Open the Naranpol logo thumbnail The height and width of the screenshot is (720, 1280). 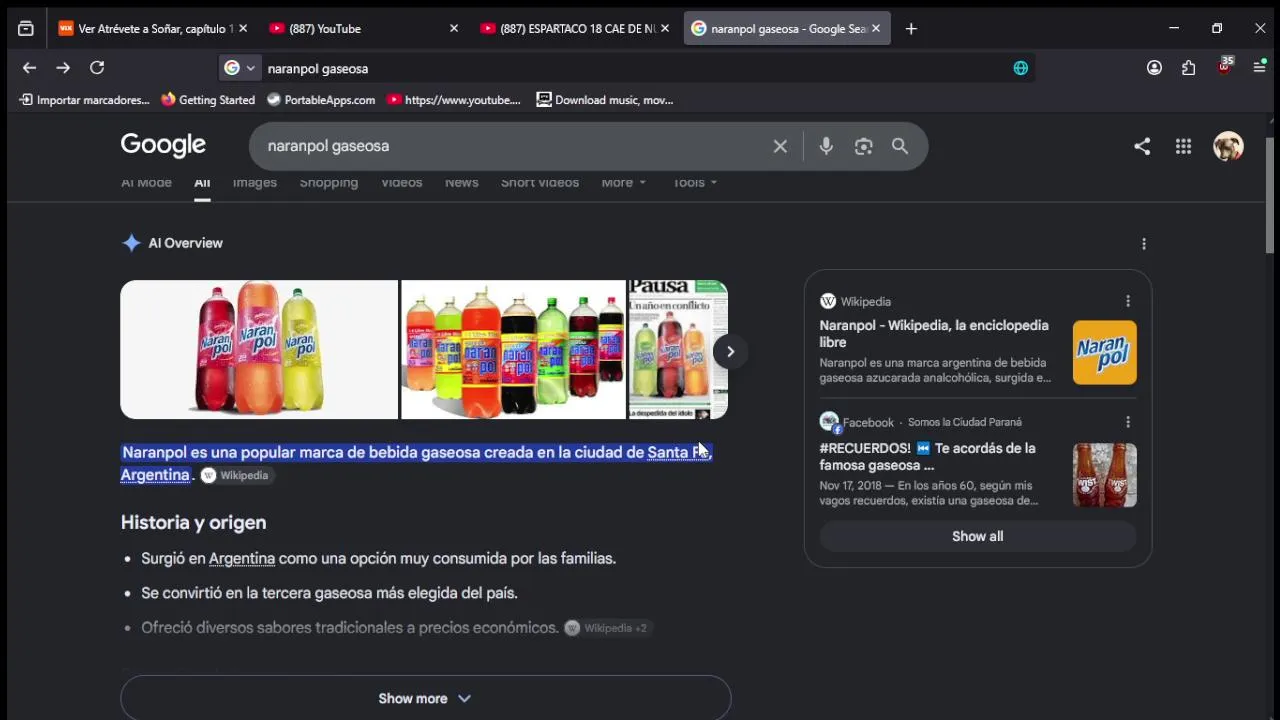1104,352
